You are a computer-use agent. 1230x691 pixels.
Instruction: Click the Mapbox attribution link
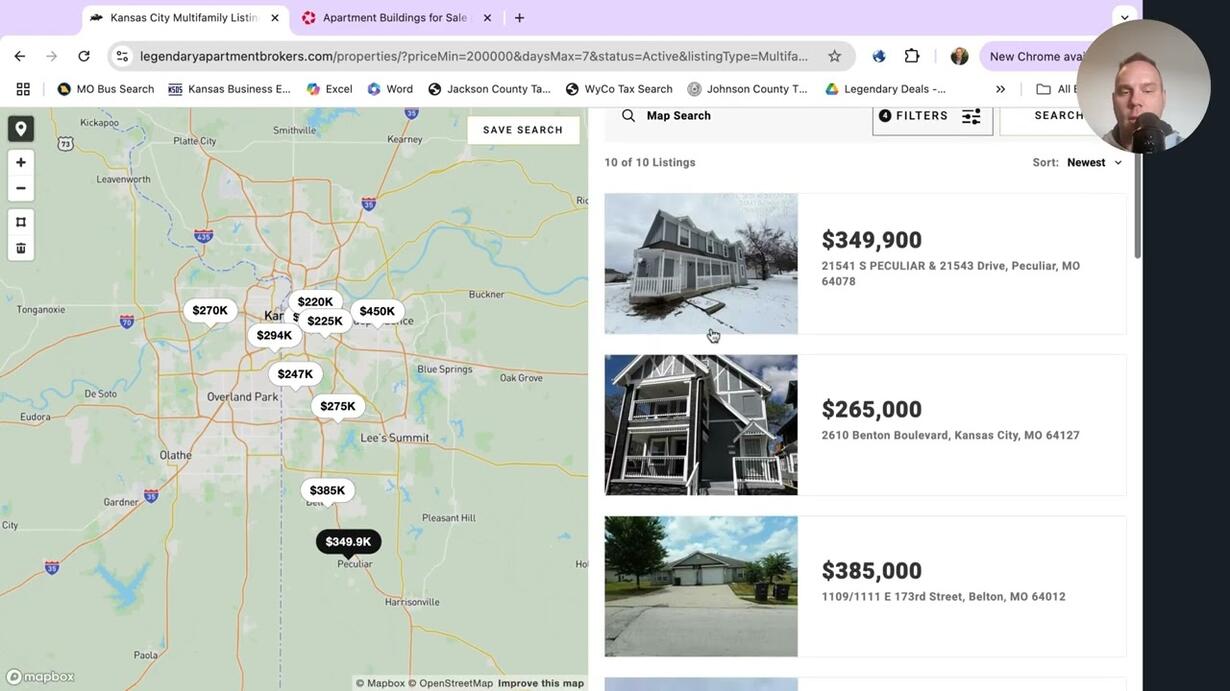(380, 684)
